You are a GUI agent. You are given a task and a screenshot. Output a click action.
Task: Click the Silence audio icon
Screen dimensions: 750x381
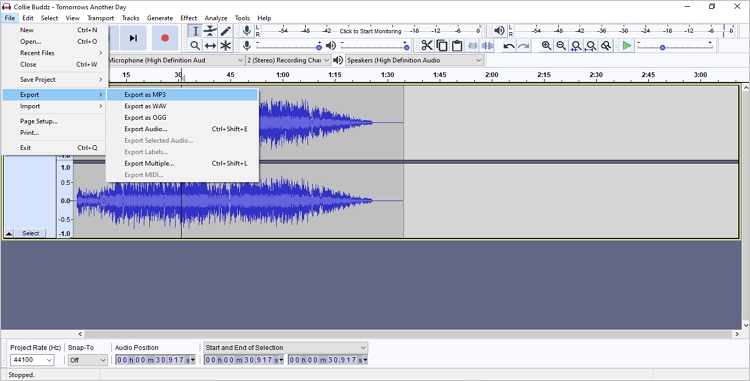(487, 46)
